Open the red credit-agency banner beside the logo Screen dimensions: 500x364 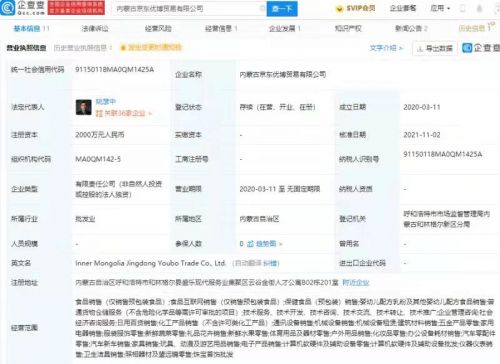coord(76,8)
